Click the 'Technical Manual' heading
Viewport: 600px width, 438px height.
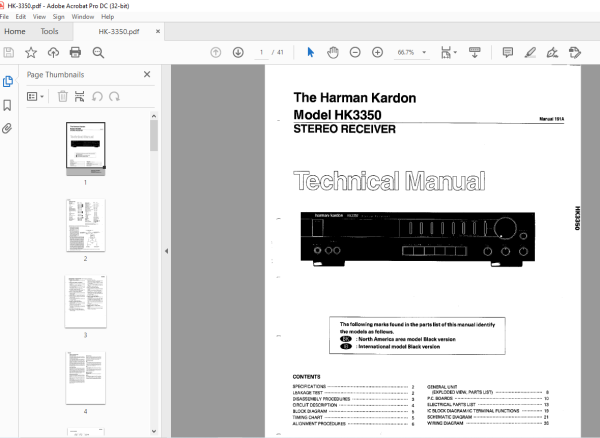[389, 181]
